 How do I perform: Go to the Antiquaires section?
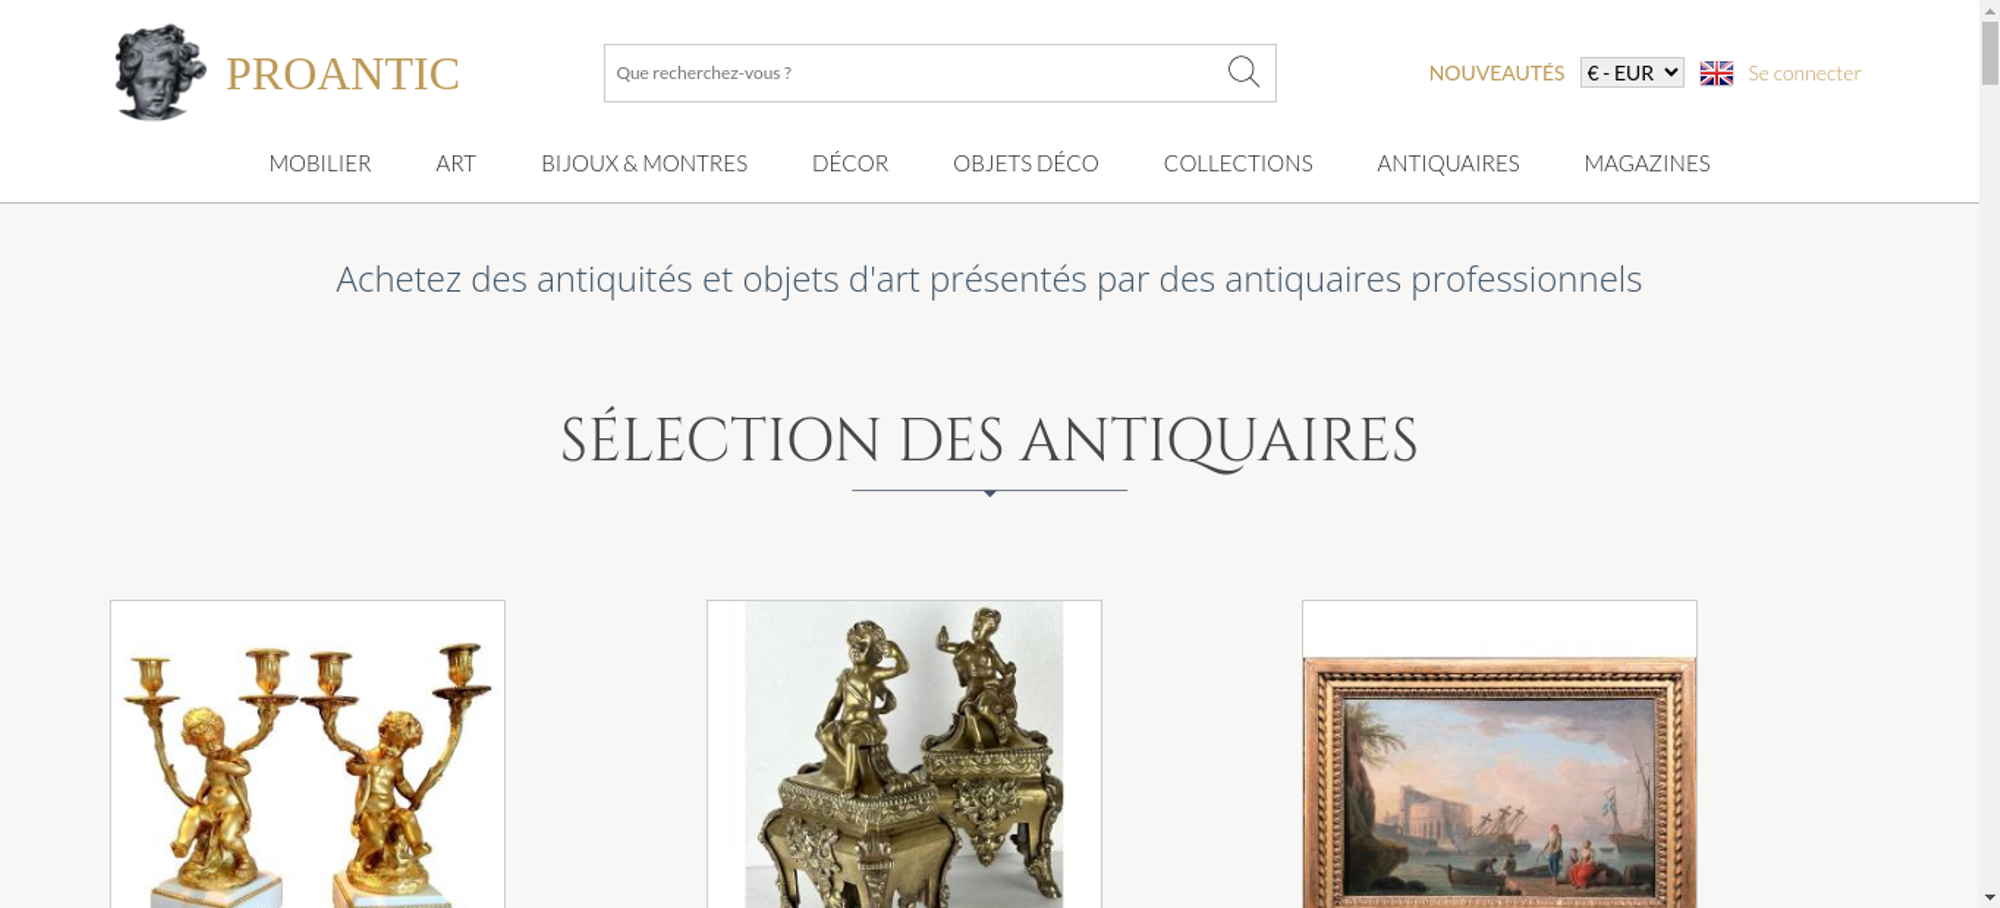pos(1448,163)
